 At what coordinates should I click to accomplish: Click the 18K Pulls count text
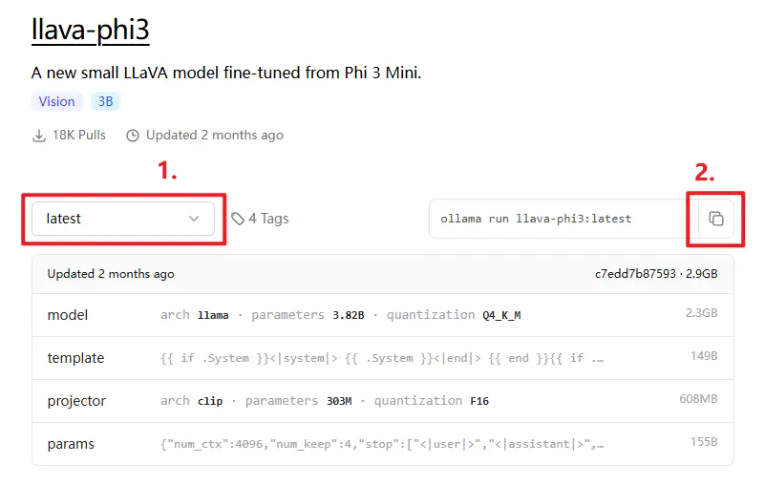79,135
